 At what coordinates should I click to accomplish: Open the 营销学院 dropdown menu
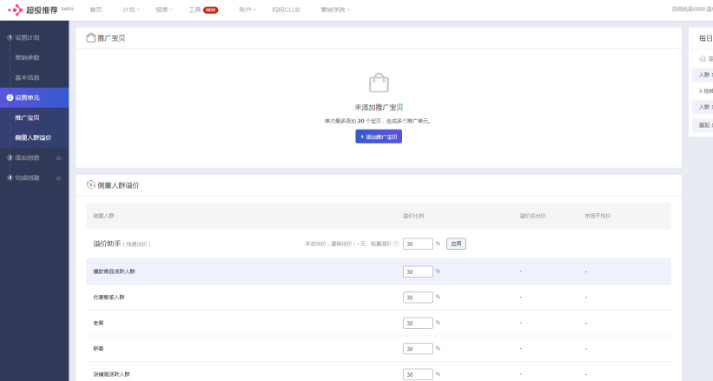[335, 10]
